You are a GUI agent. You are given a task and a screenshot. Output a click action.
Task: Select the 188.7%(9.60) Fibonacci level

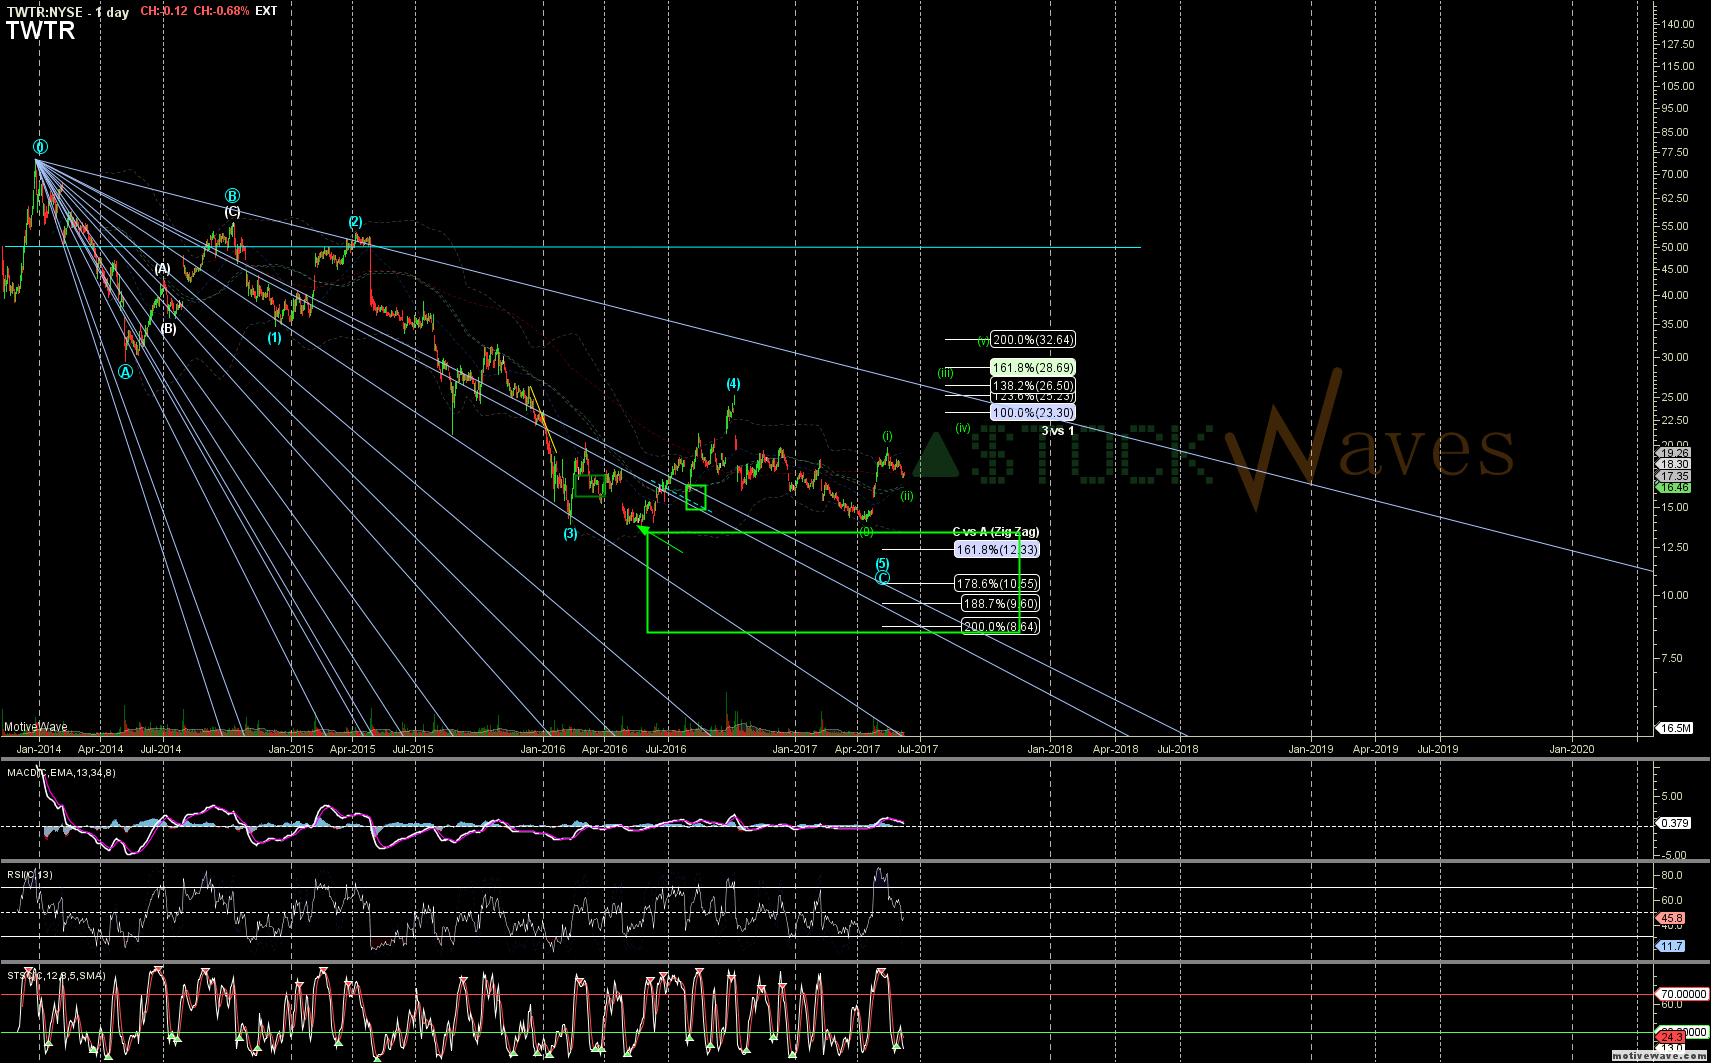tap(1000, 604)
